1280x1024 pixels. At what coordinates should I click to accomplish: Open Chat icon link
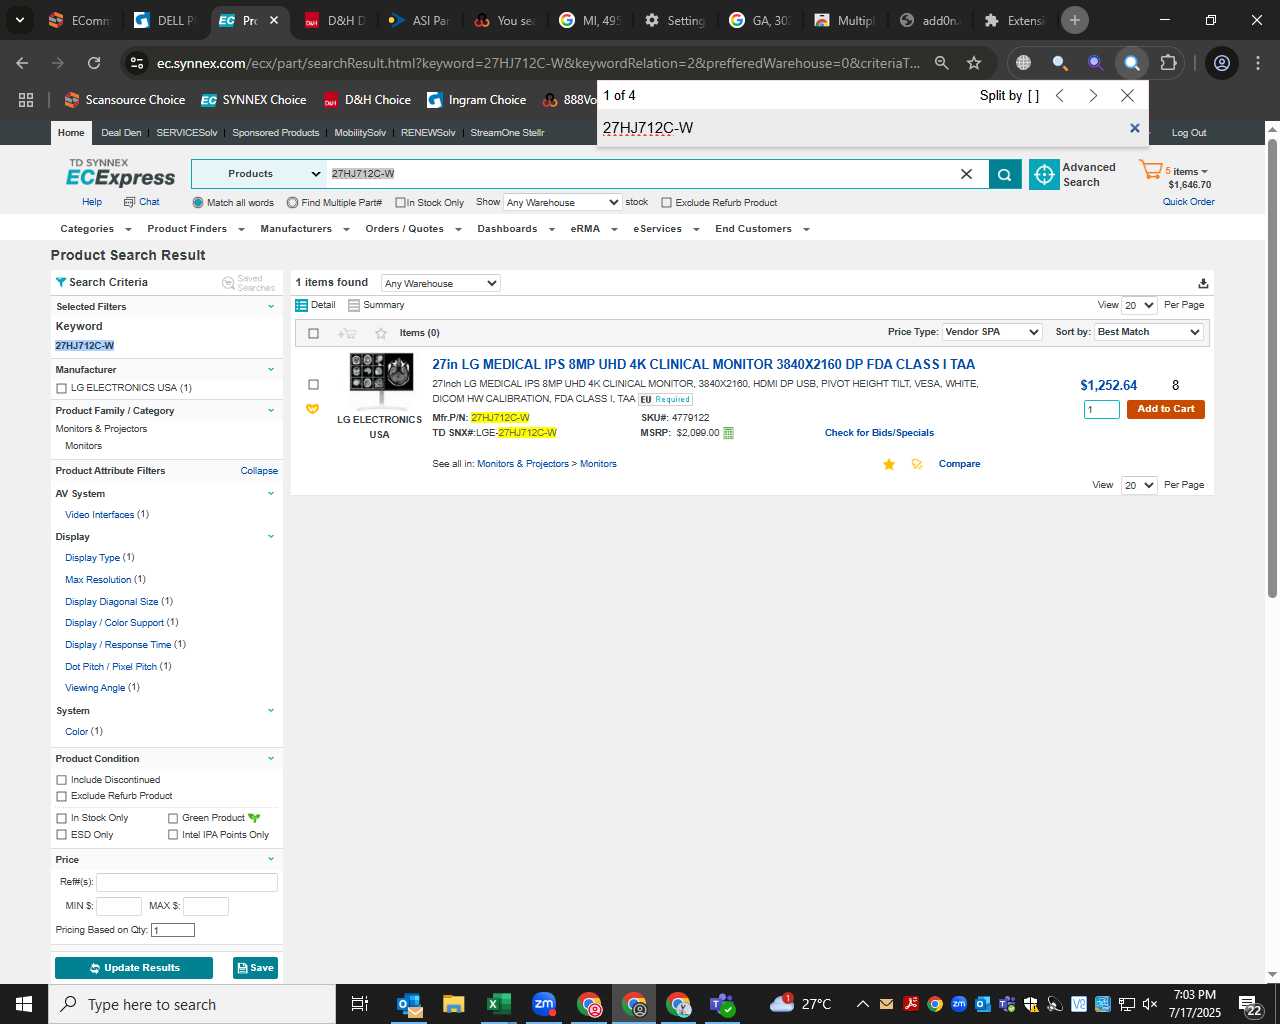[129, 202]
